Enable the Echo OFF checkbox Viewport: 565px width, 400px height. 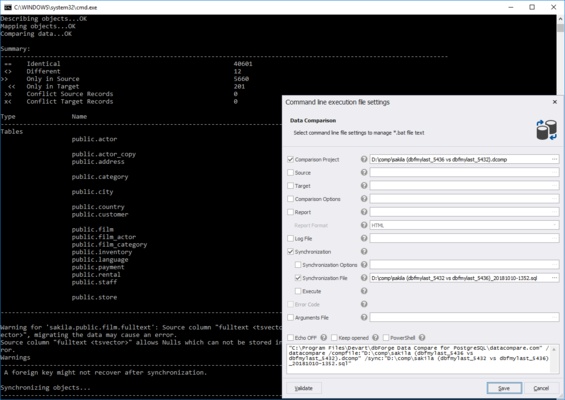click(290, 338)
